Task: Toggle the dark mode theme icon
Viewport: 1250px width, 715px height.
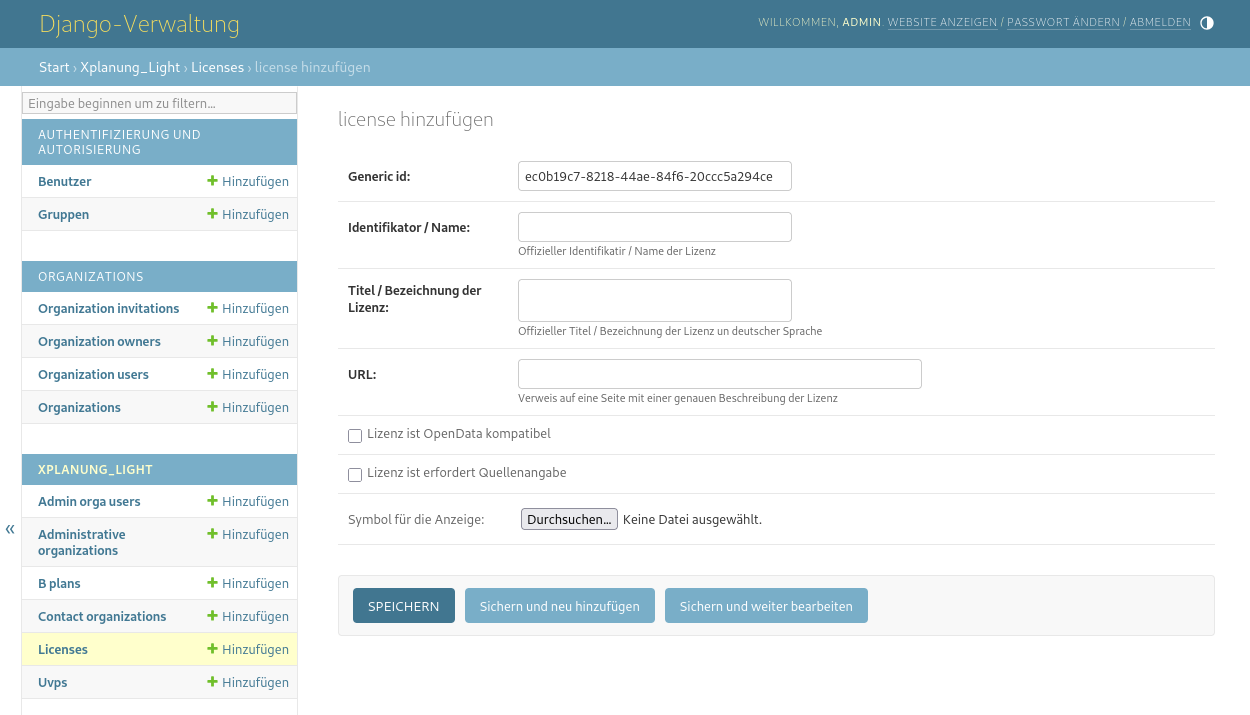Action: [1206, 22]
